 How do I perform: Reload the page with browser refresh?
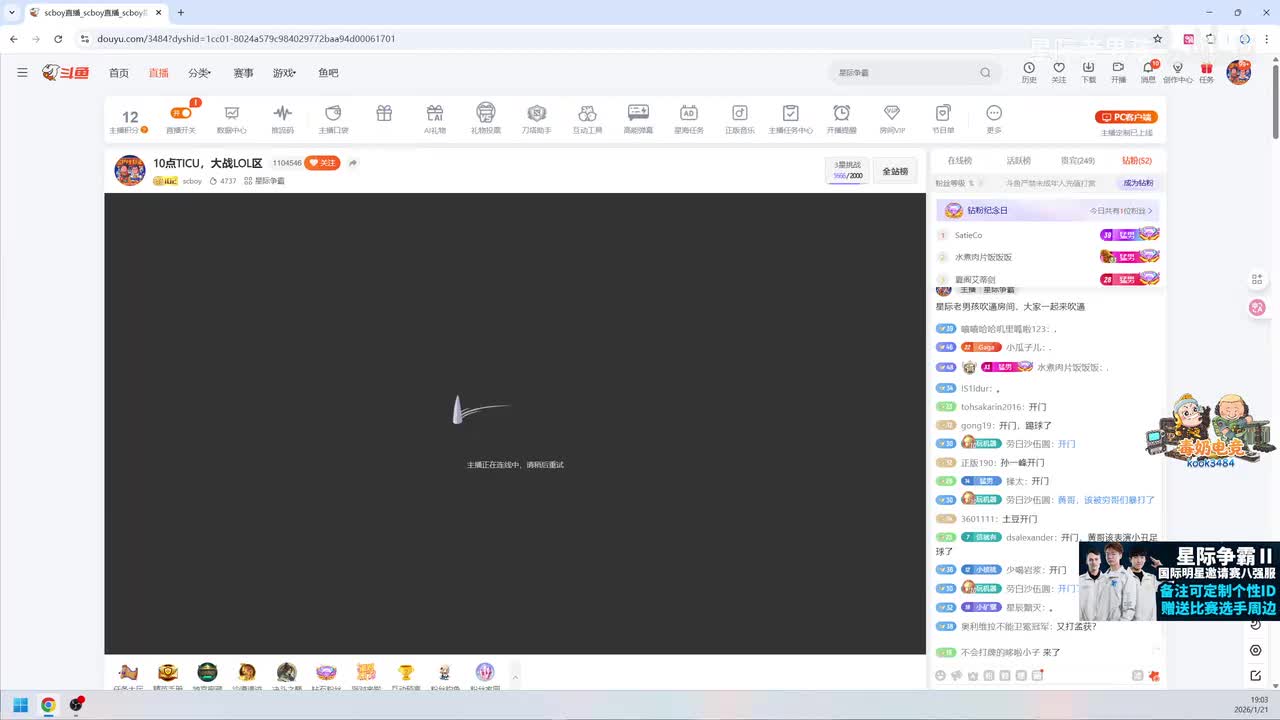[58, 39]
